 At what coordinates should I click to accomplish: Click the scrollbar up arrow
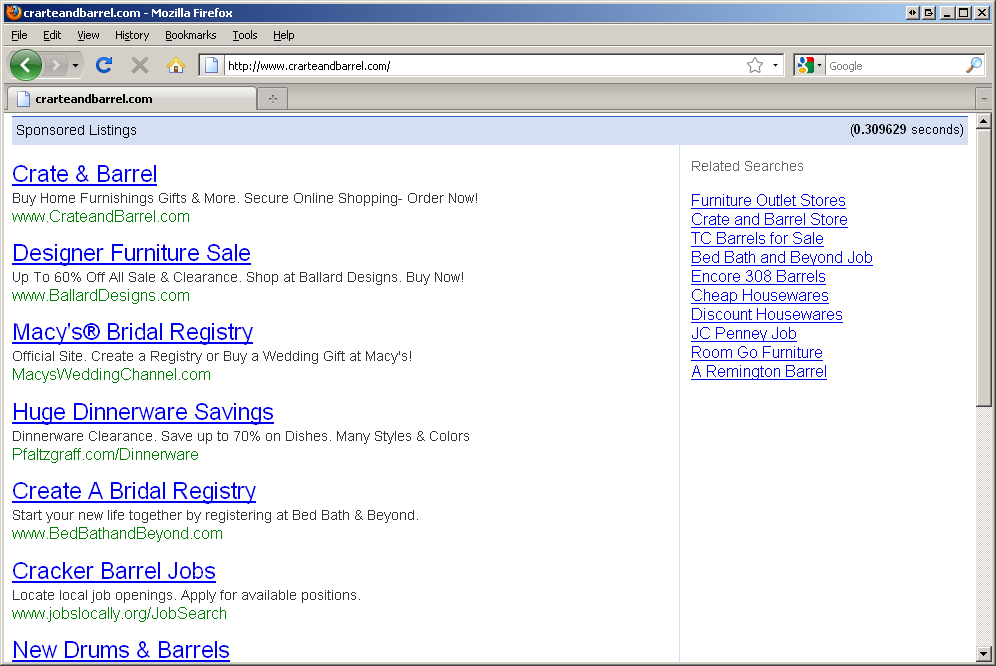984,121
